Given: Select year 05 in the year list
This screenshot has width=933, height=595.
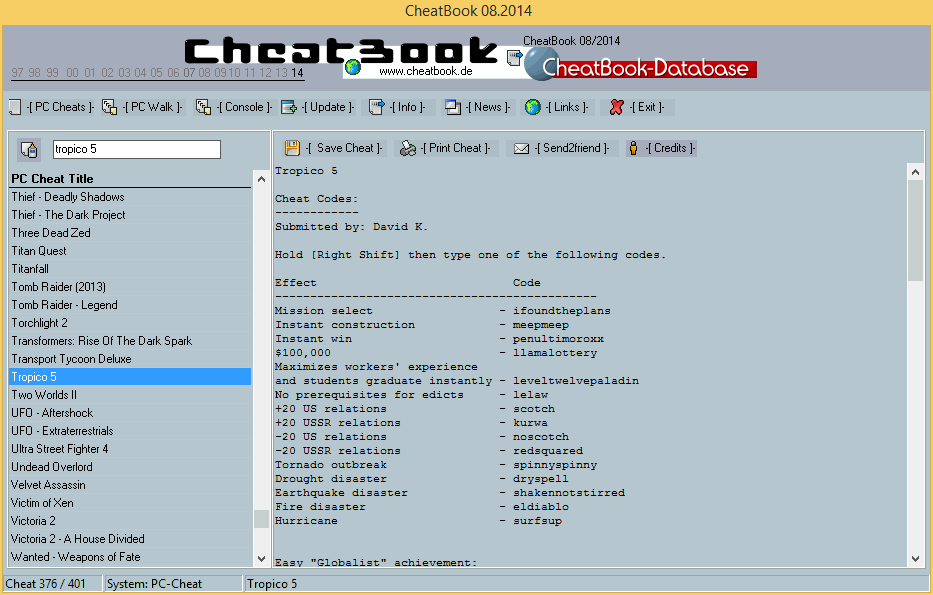Looking at the screenshot, I should point(156,73).
